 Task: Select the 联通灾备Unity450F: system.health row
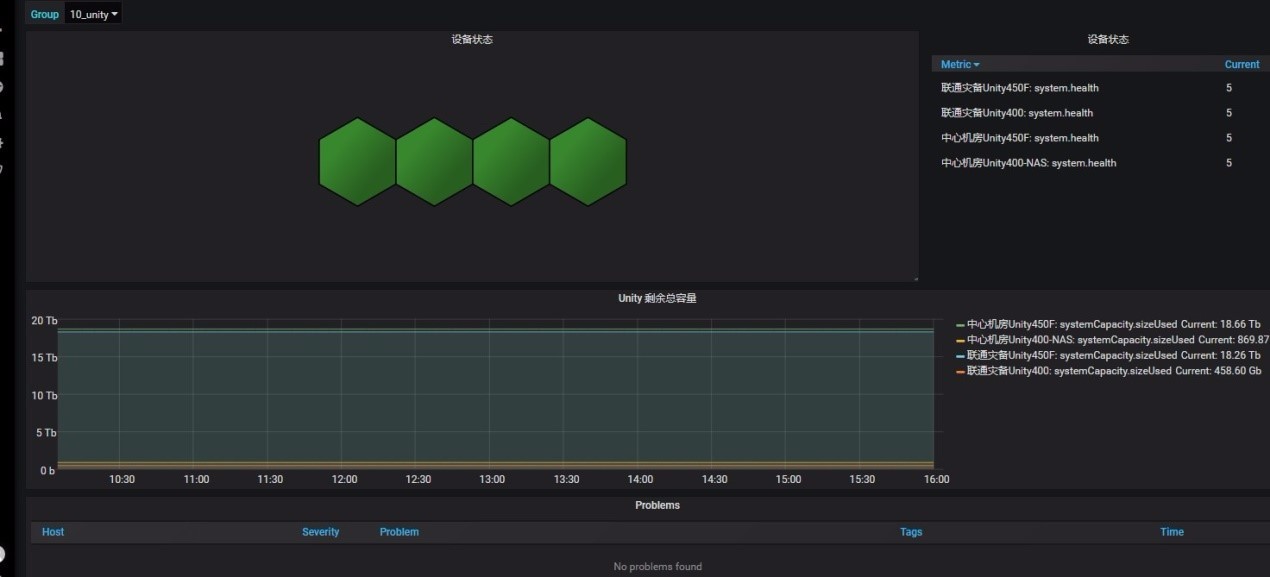(x=1100, y=88)
